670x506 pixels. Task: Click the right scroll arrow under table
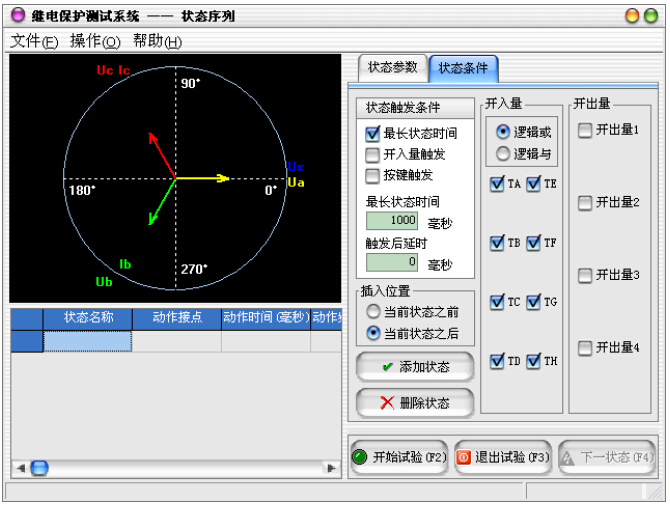pos(329,468)
